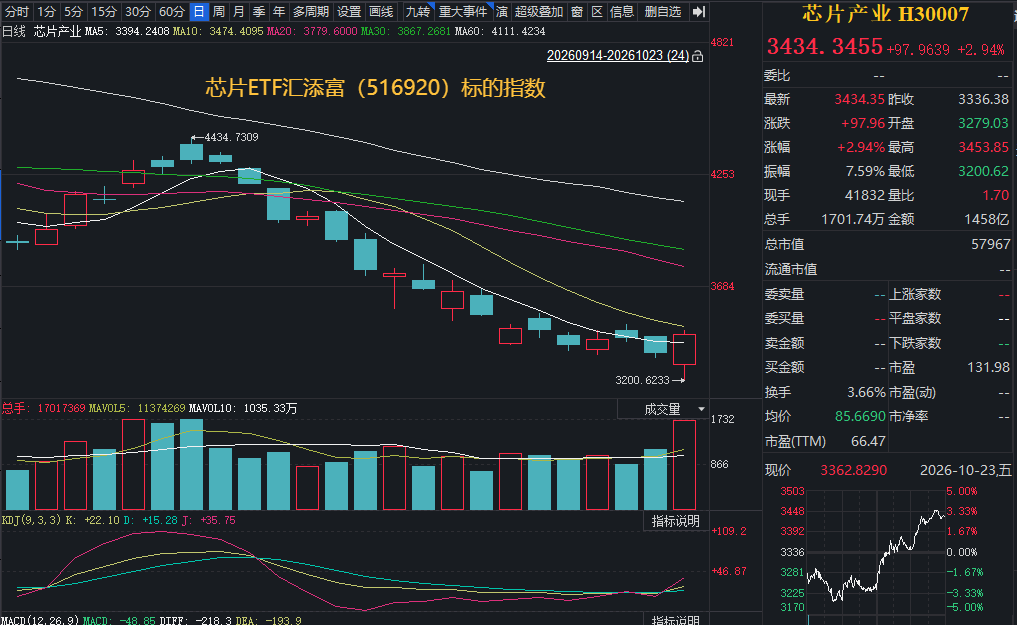Click the MA5: 3394.2408 legend label

pos(127,31)
